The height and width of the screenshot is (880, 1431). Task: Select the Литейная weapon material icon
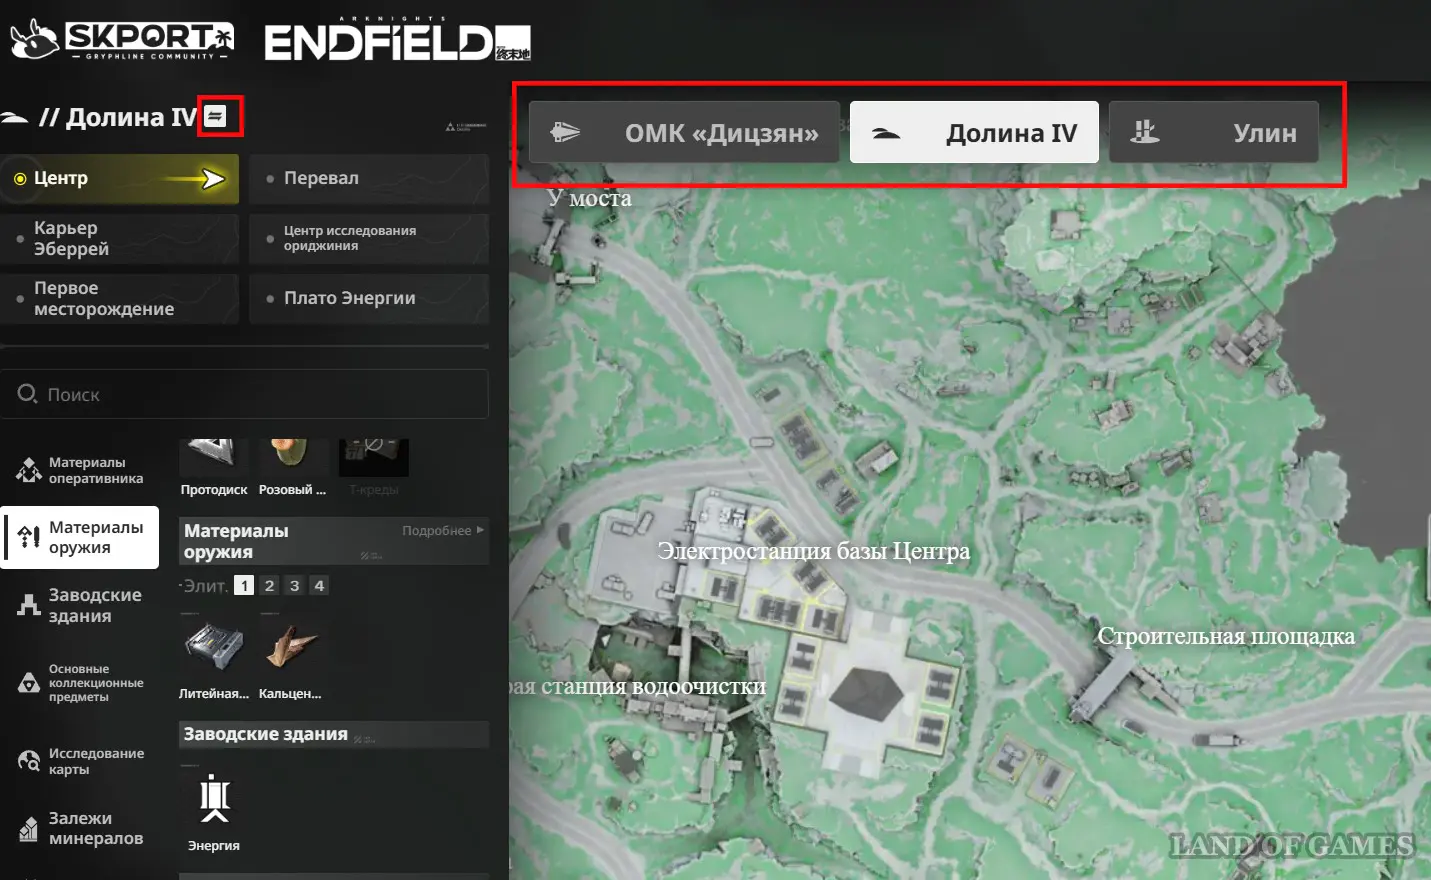point(214,646)
